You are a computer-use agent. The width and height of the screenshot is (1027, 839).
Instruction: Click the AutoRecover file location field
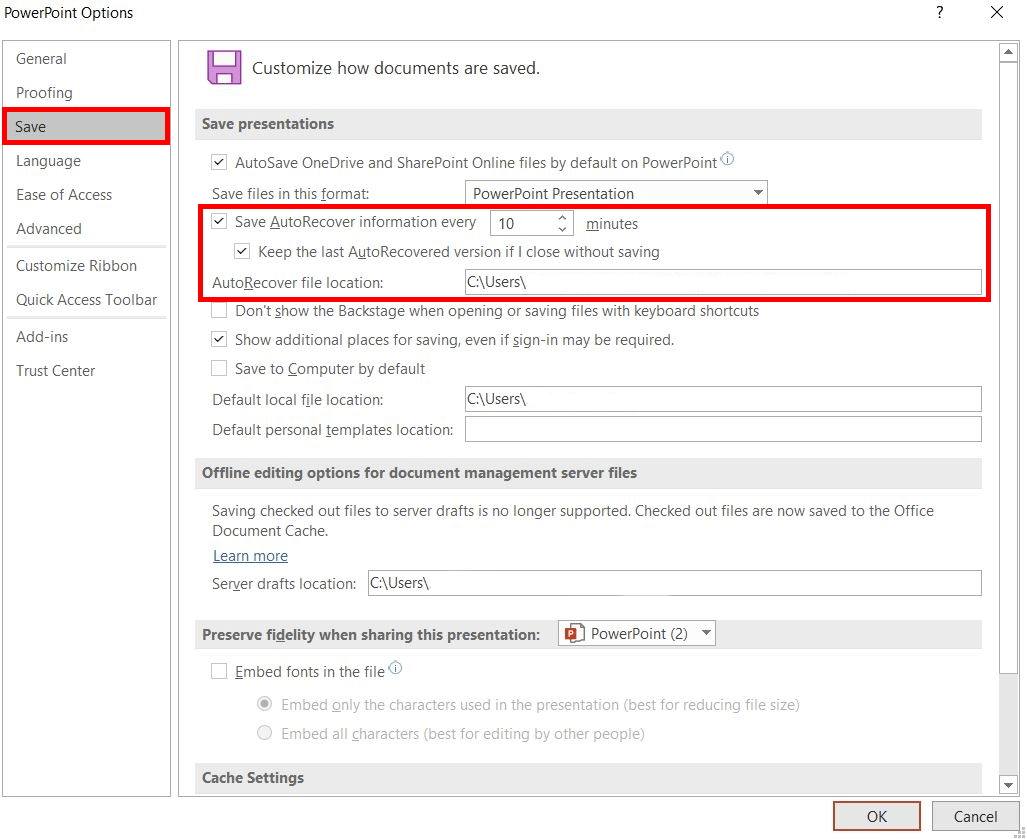[x=723, y=282]
